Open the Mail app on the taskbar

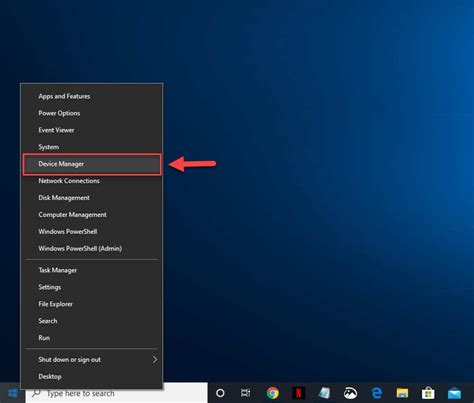454,394
